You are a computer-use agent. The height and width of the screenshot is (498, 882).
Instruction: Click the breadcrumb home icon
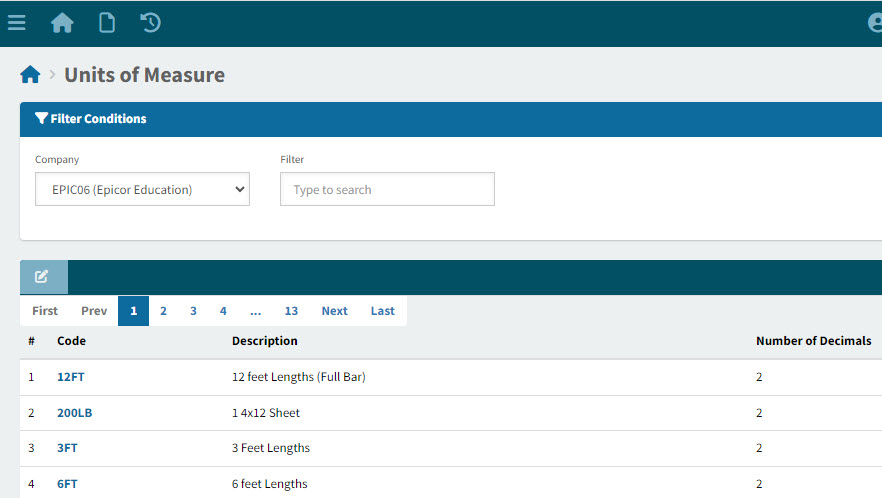click(30, 75)
